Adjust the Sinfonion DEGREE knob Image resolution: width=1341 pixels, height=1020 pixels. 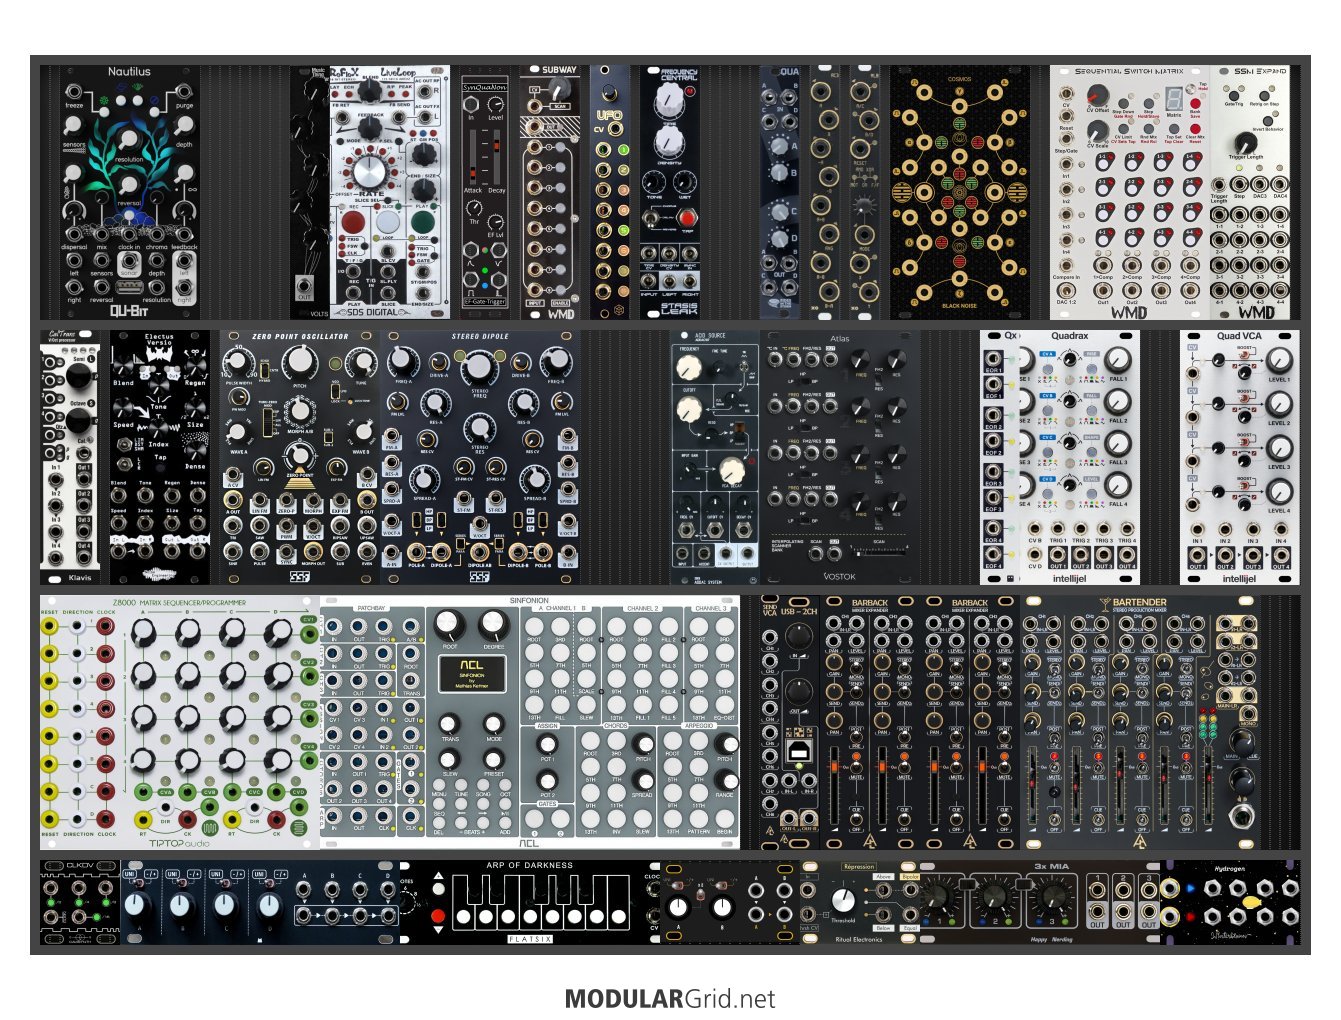coord(493,626)
